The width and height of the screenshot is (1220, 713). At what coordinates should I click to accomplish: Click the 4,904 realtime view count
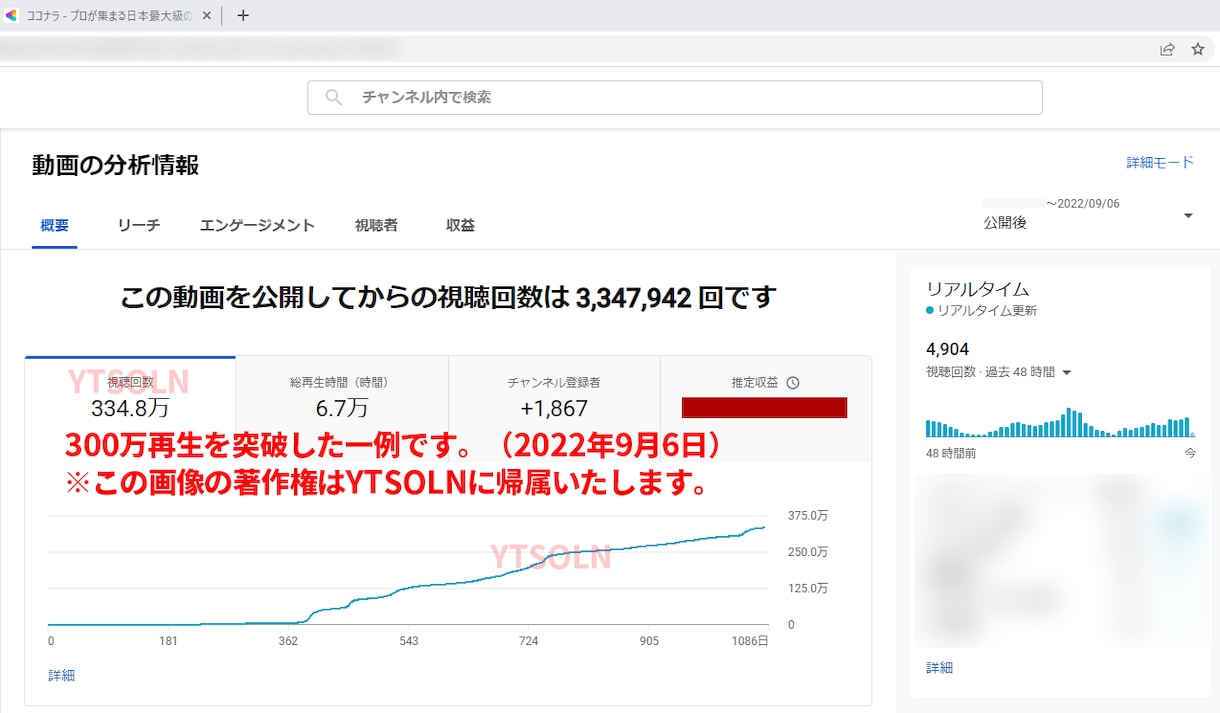click(948, 349)
